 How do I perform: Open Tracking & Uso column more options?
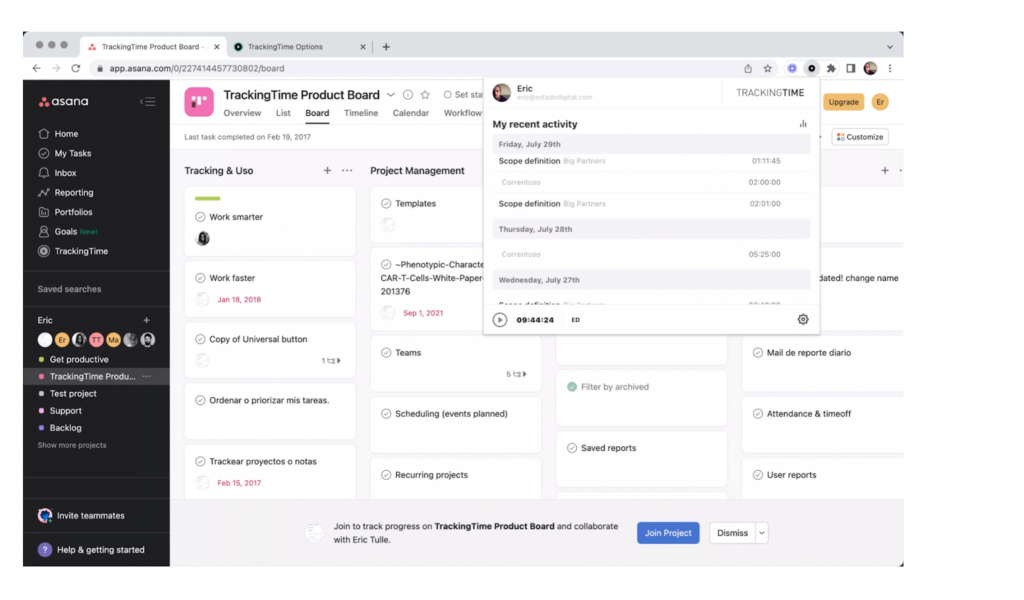(347, 171)
